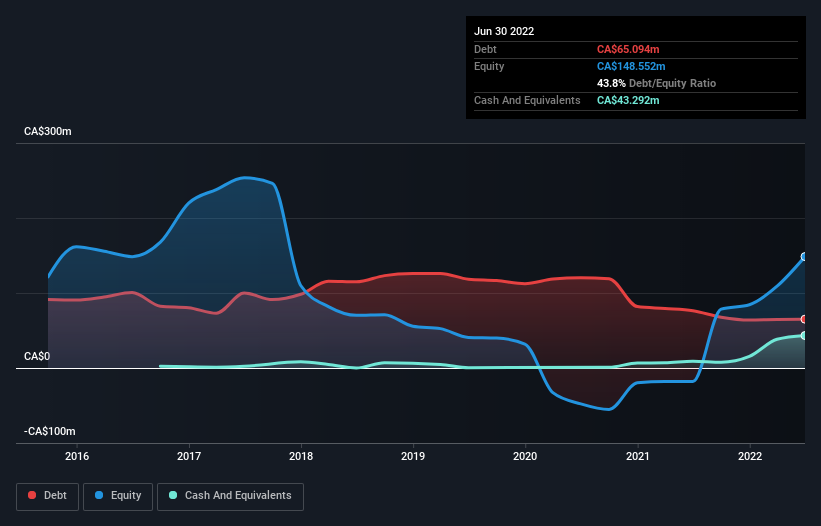Click the Cash And Equivalents tooltip label
This screenshot has height=526, width=821.
(x=527, y=100)
